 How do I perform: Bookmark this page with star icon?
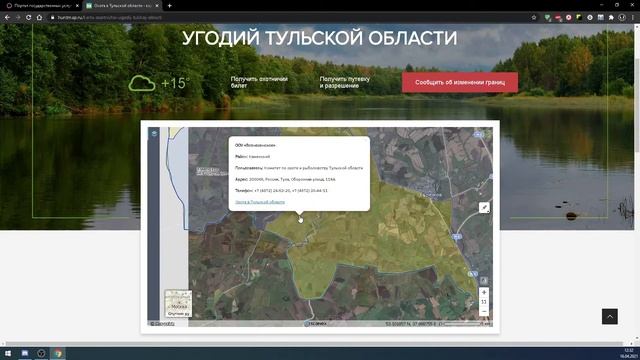coord(534,18)
